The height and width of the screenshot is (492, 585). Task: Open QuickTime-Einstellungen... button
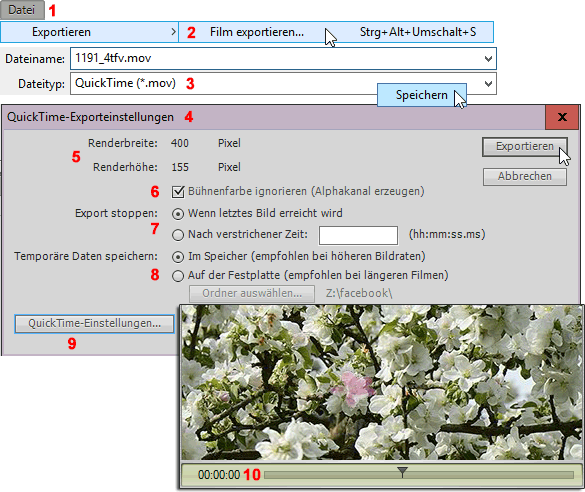[94, 323]
